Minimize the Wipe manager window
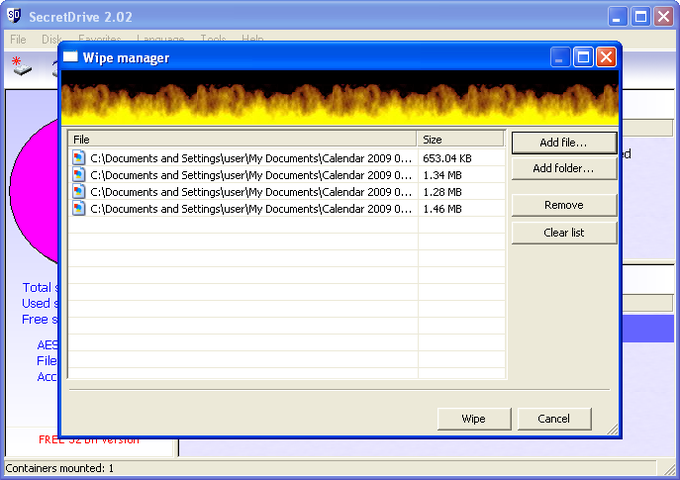The image size is (680, 480). click(x=559, y=57)
